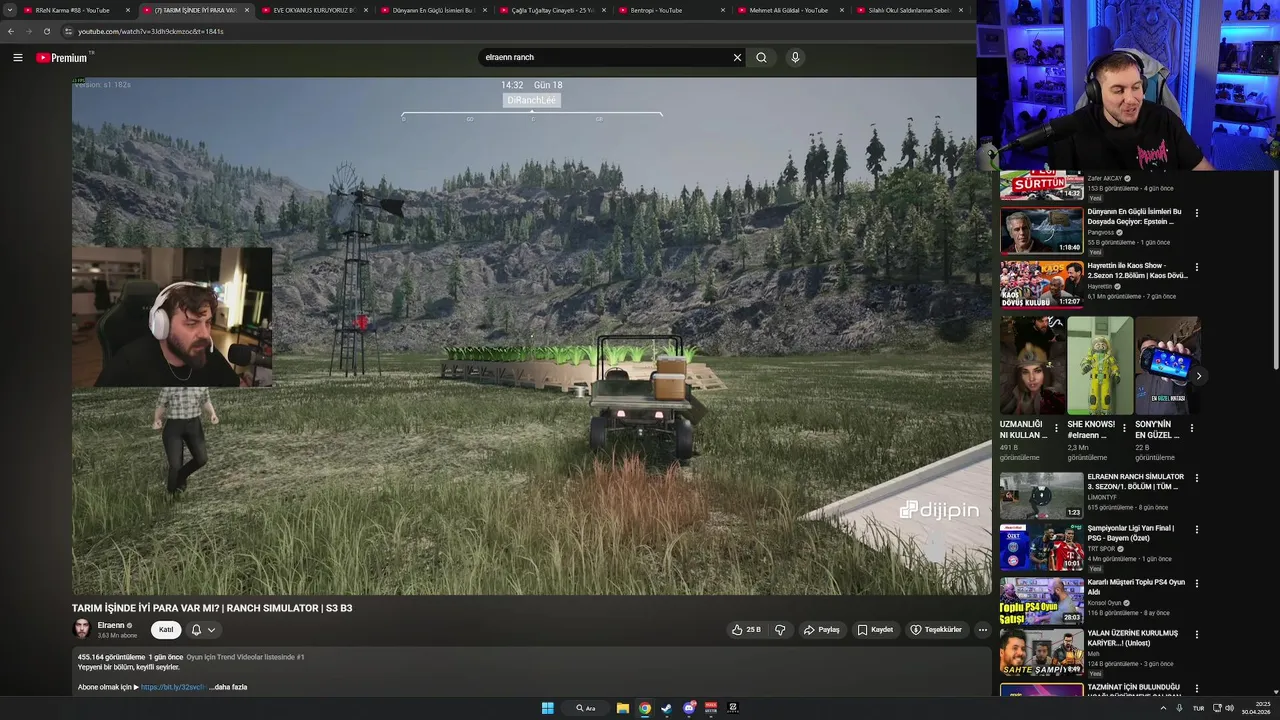Open 'Dünyanın En Güçlü İsimleri' video thumbnail

1041,230
